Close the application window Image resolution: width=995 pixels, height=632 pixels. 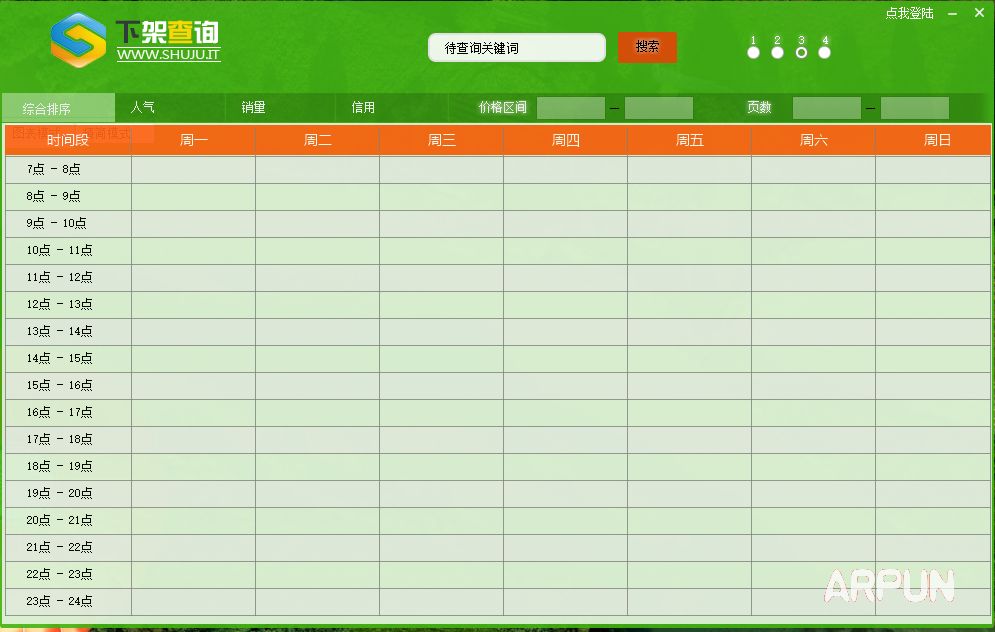coord(979,13)
